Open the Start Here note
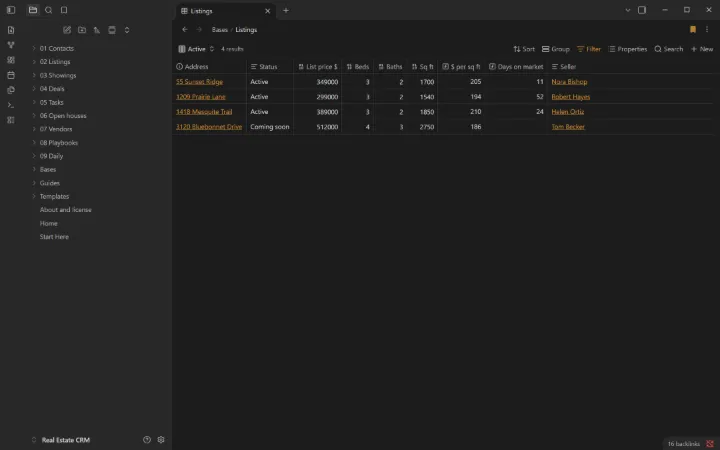The height and width of the screenshot is (450, 720). coord(54,236)
